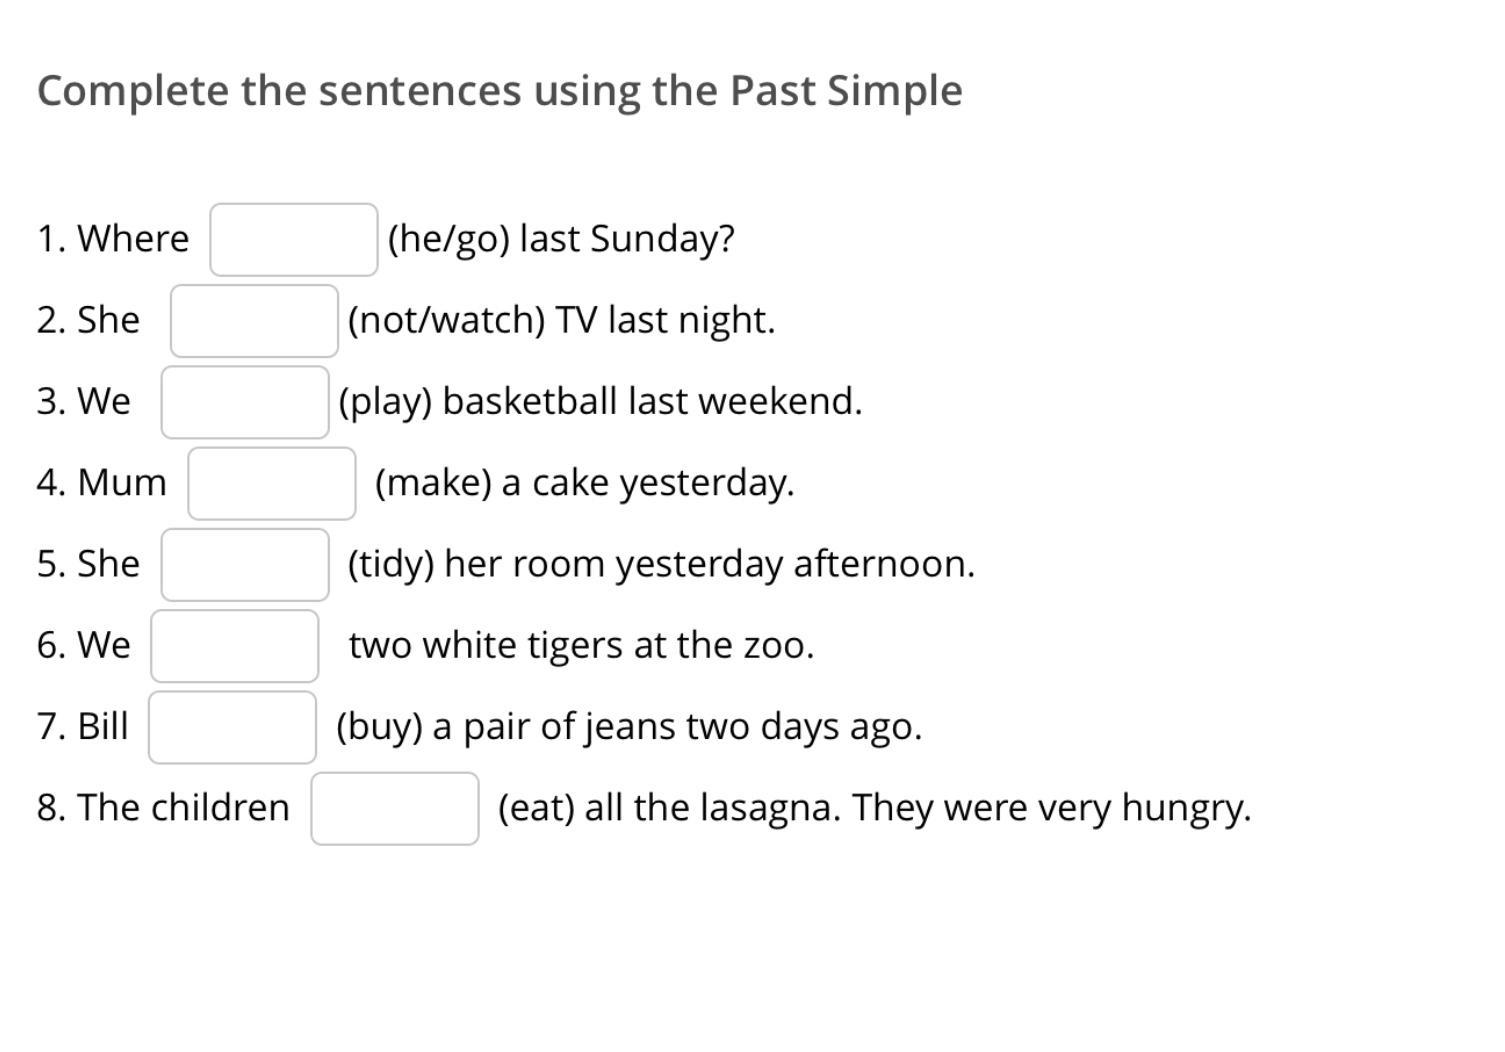1505x1052 pixels.
Task: Click the "two white tigers at the zoo." text
Action: pos(581,646)
